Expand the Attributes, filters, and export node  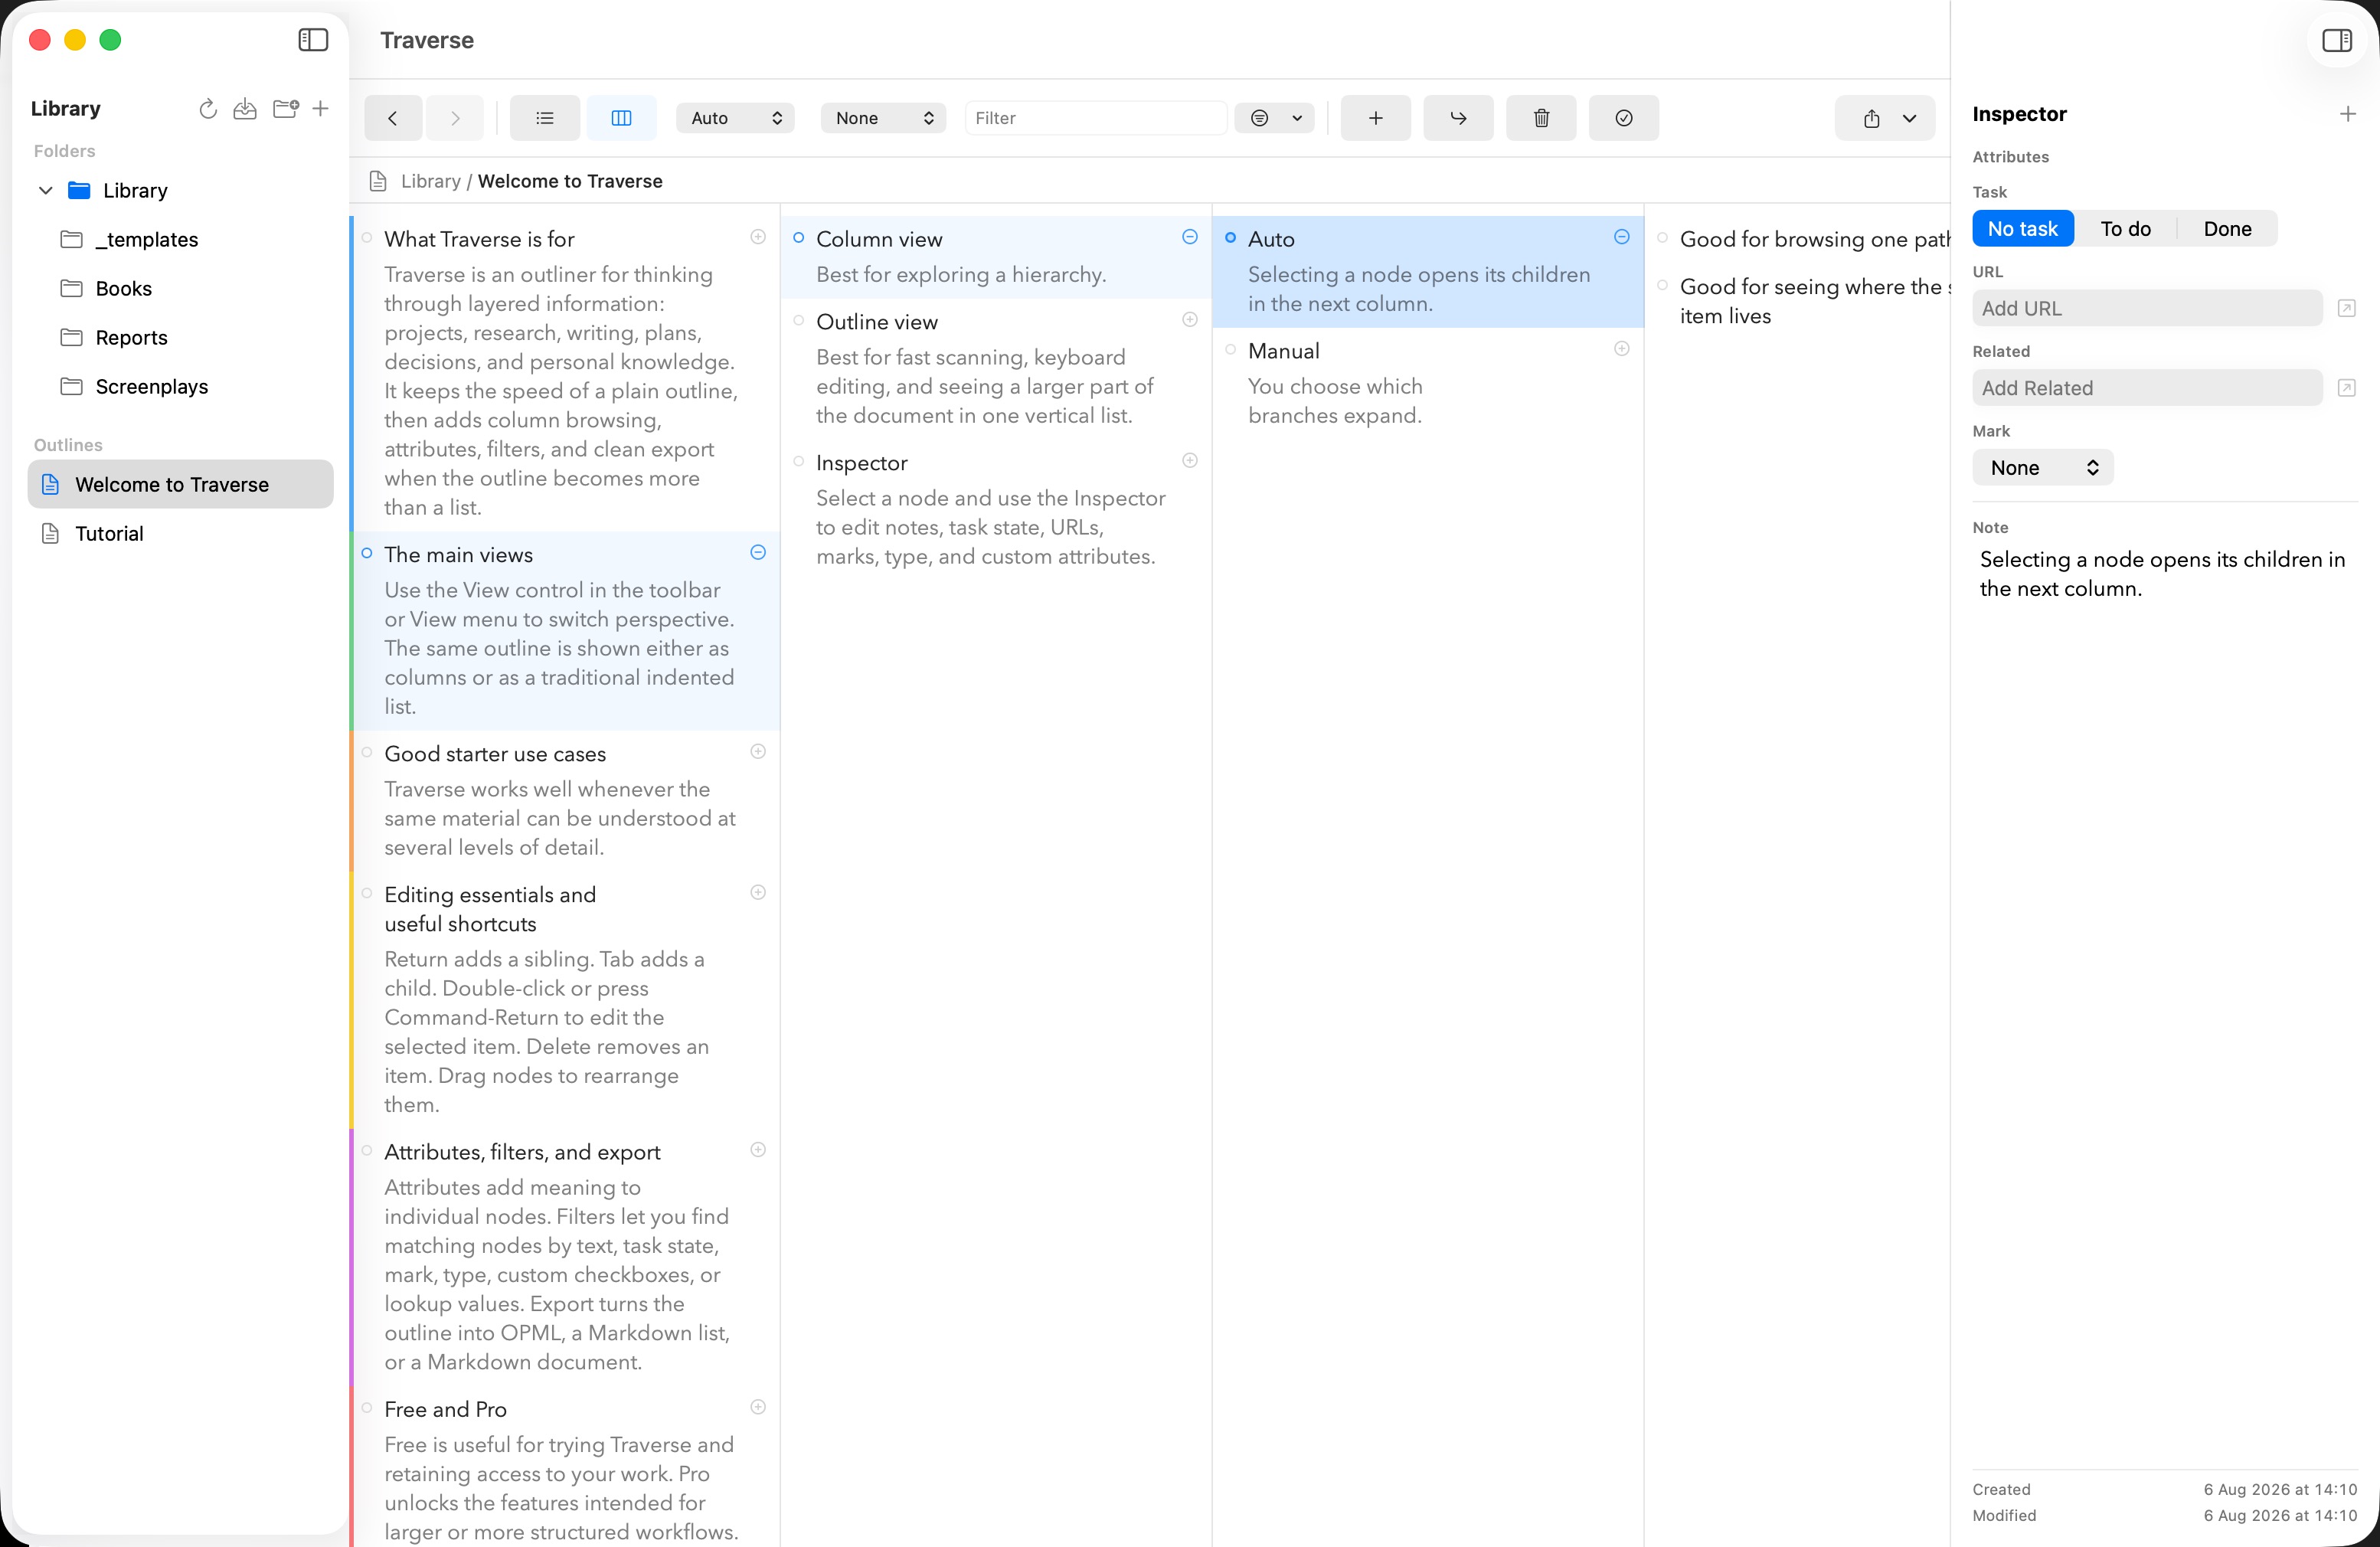pyautogui.click(x=758, y=1150)
